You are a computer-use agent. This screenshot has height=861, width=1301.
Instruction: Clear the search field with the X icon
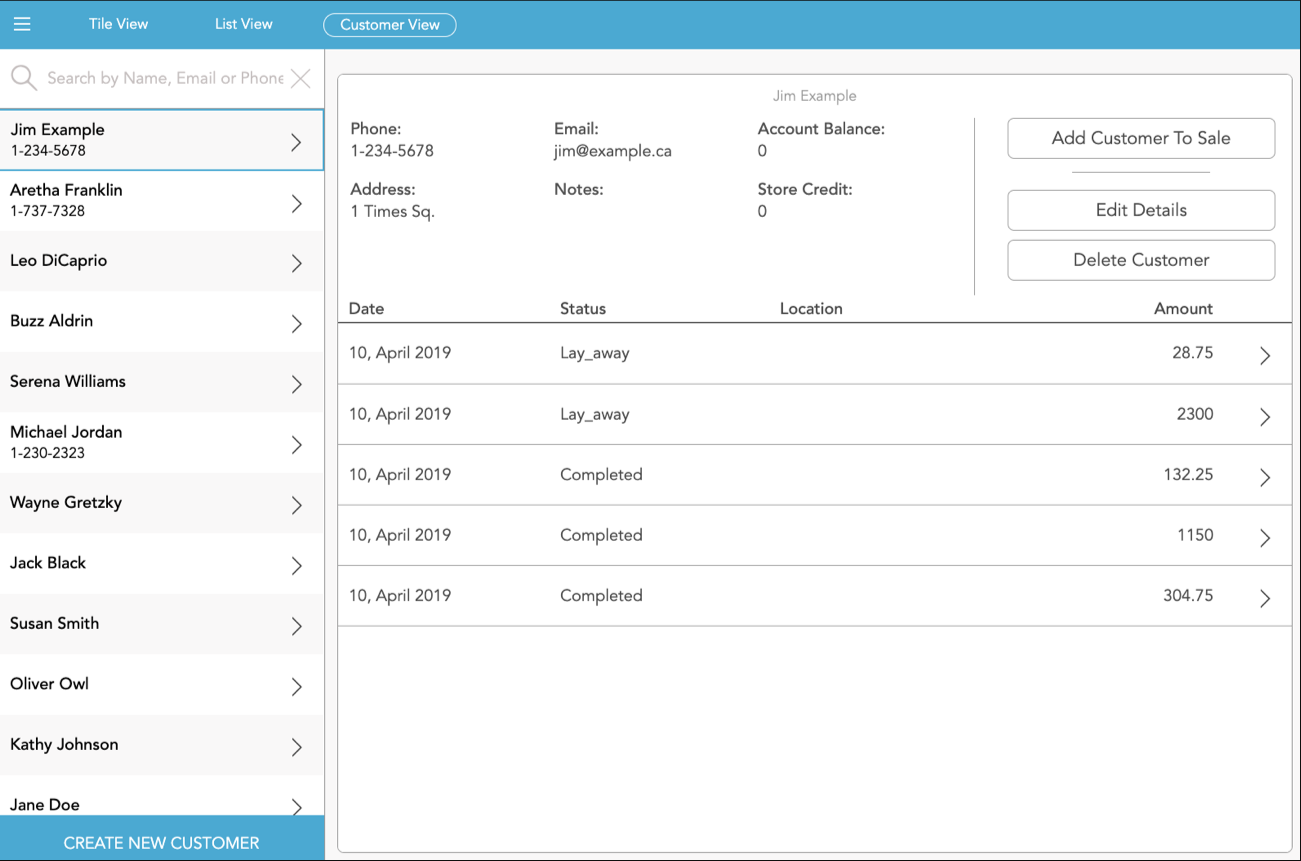coord(300,77)
